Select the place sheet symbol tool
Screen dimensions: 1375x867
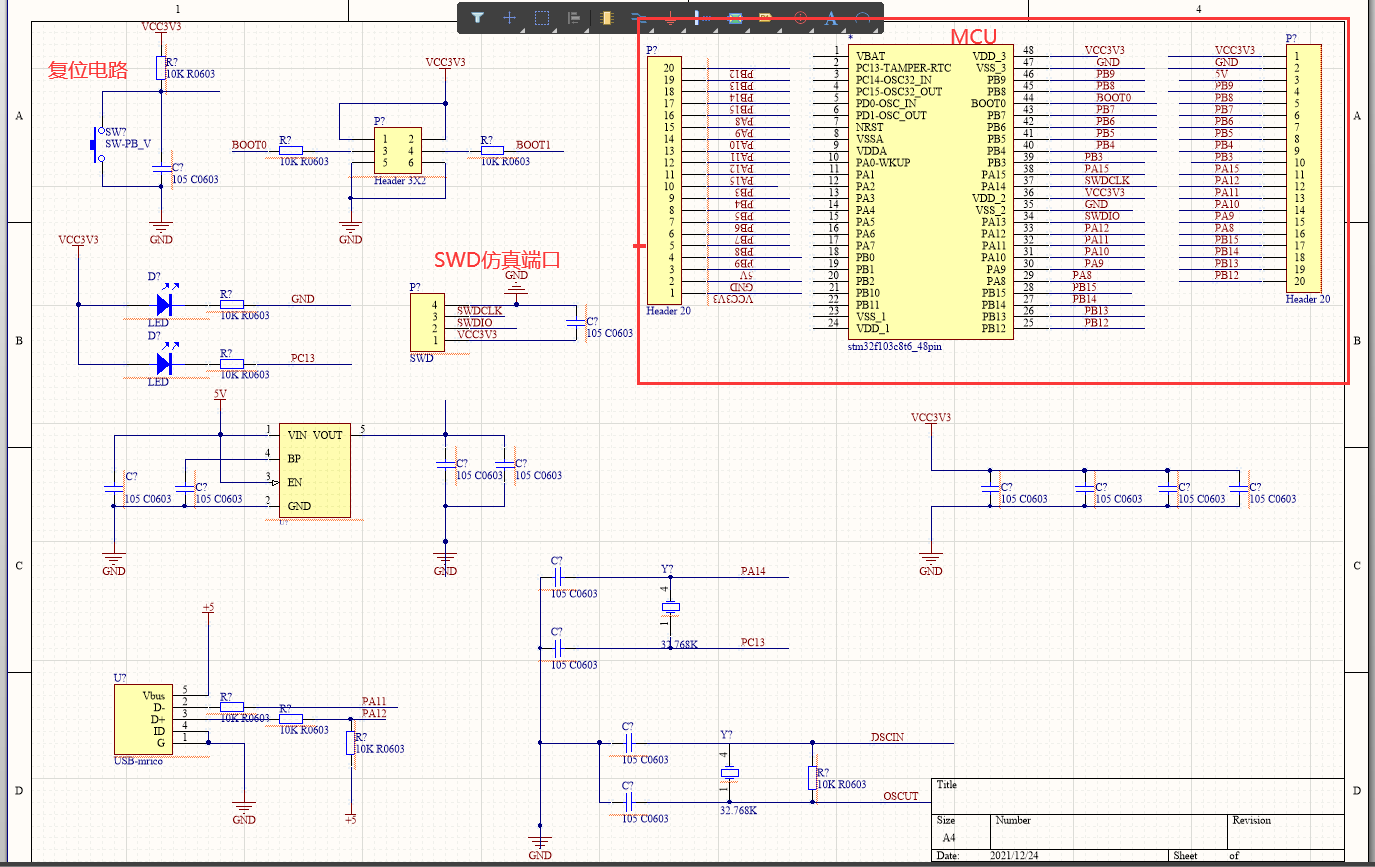(x=735, y=17)
